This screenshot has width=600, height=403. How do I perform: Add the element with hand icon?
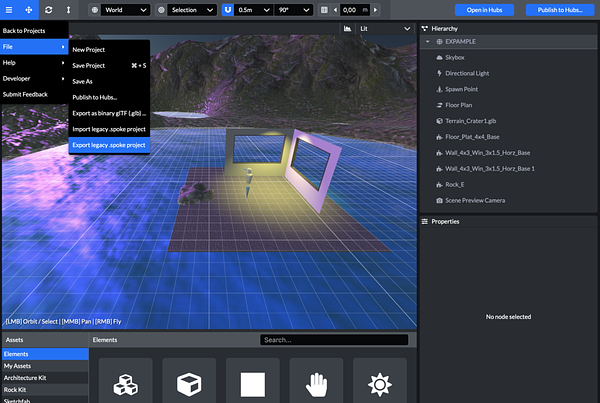[x=316, y=383]
